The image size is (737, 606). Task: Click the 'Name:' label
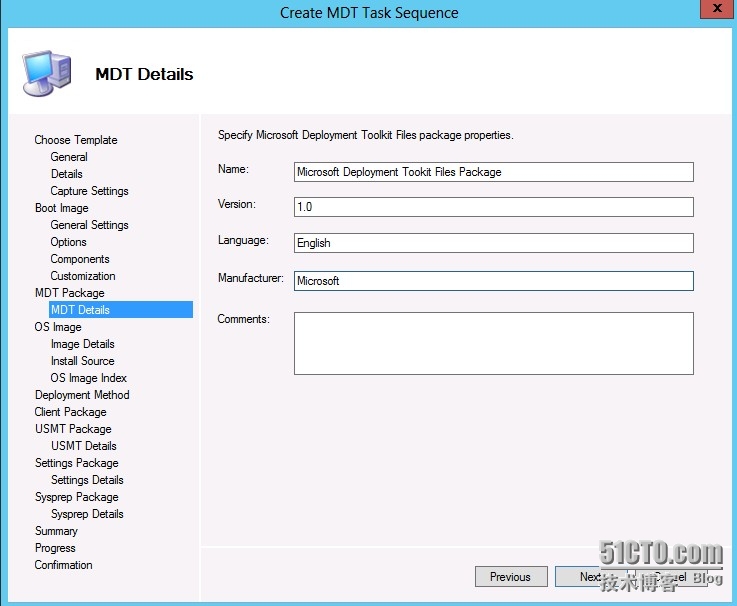tap(233, 169)
